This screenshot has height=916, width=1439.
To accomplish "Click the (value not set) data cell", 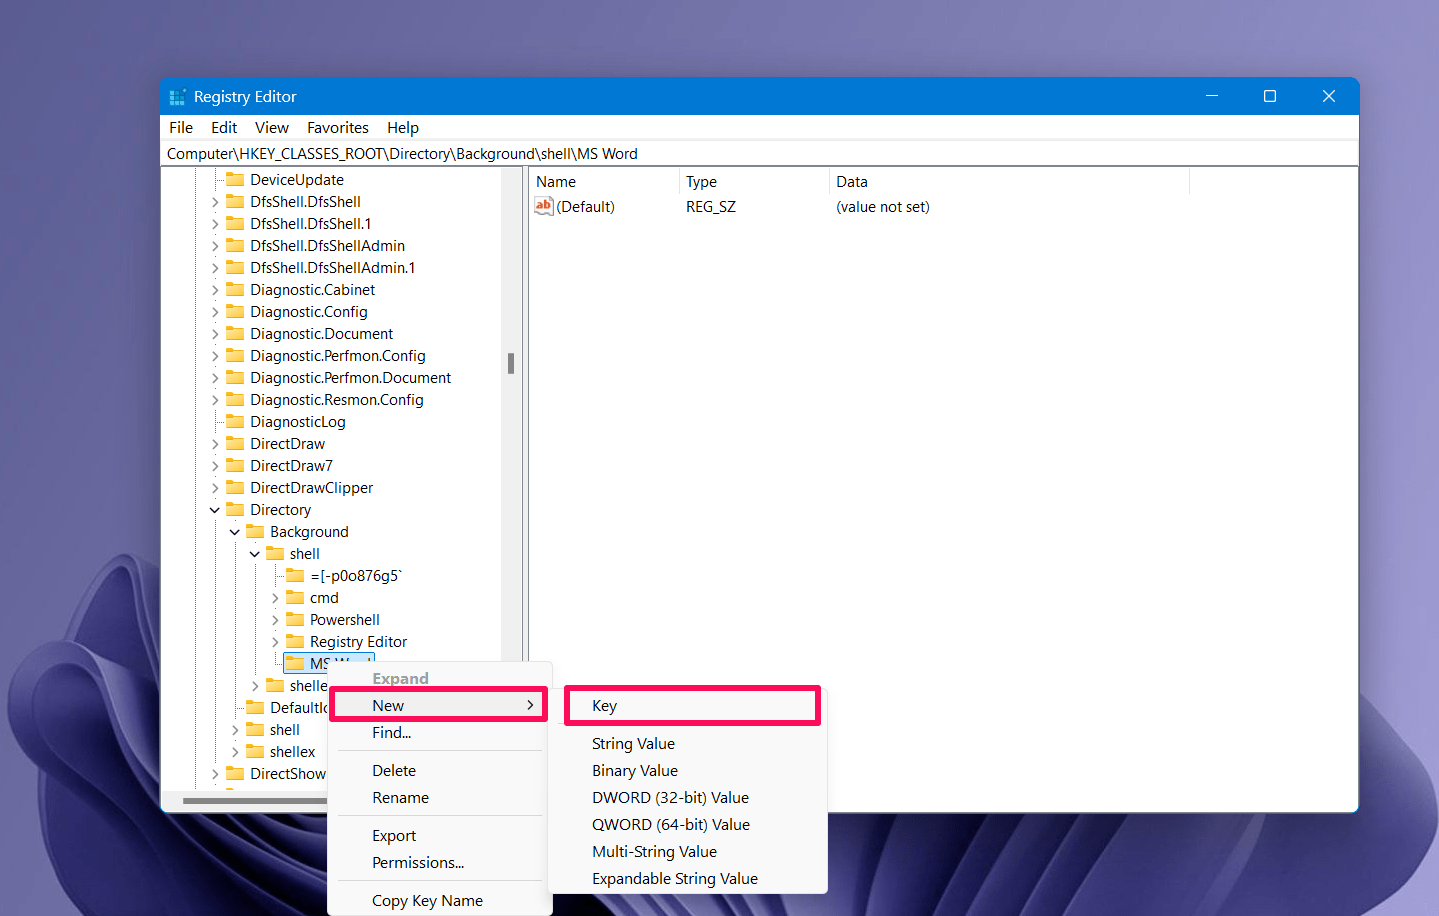I will [883, 207].
